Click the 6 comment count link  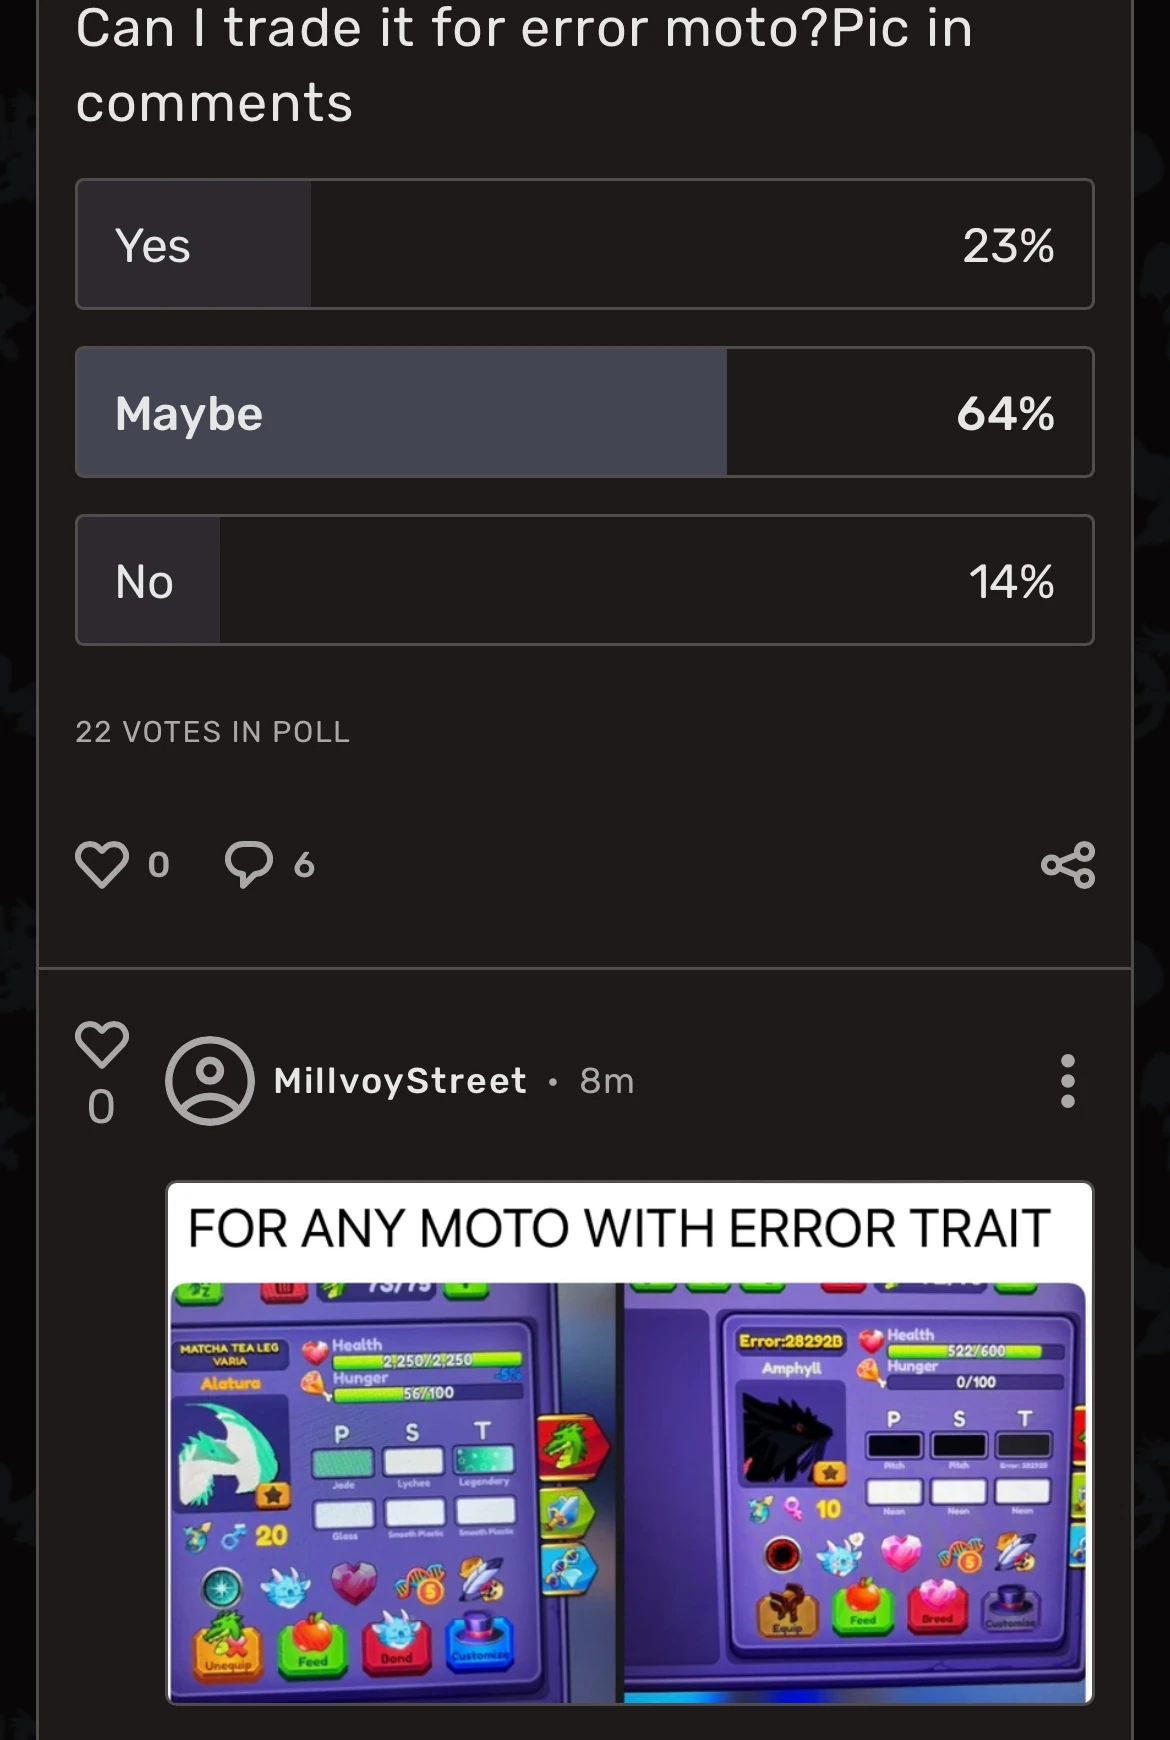pos(301,864)
